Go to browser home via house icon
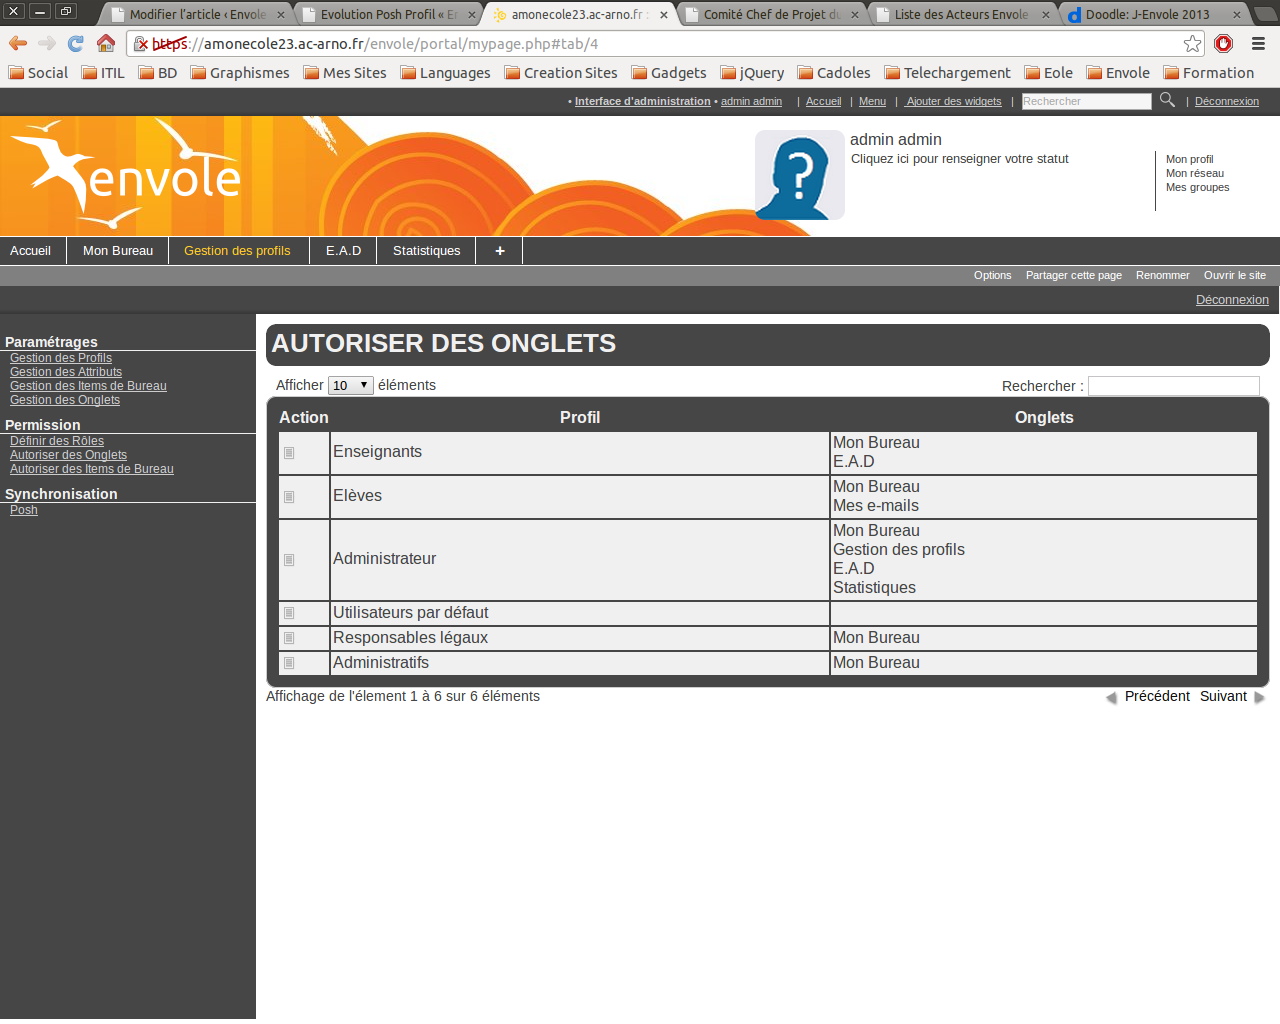The width and height of the screenshot is (1280, 1024). click(x=106, y=44)
